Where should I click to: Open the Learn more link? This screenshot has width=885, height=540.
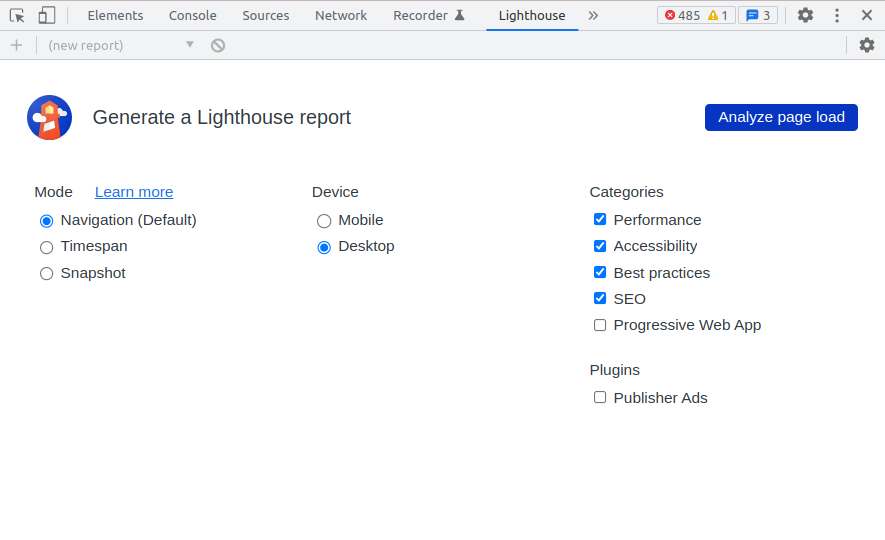(x=134, y=192)
